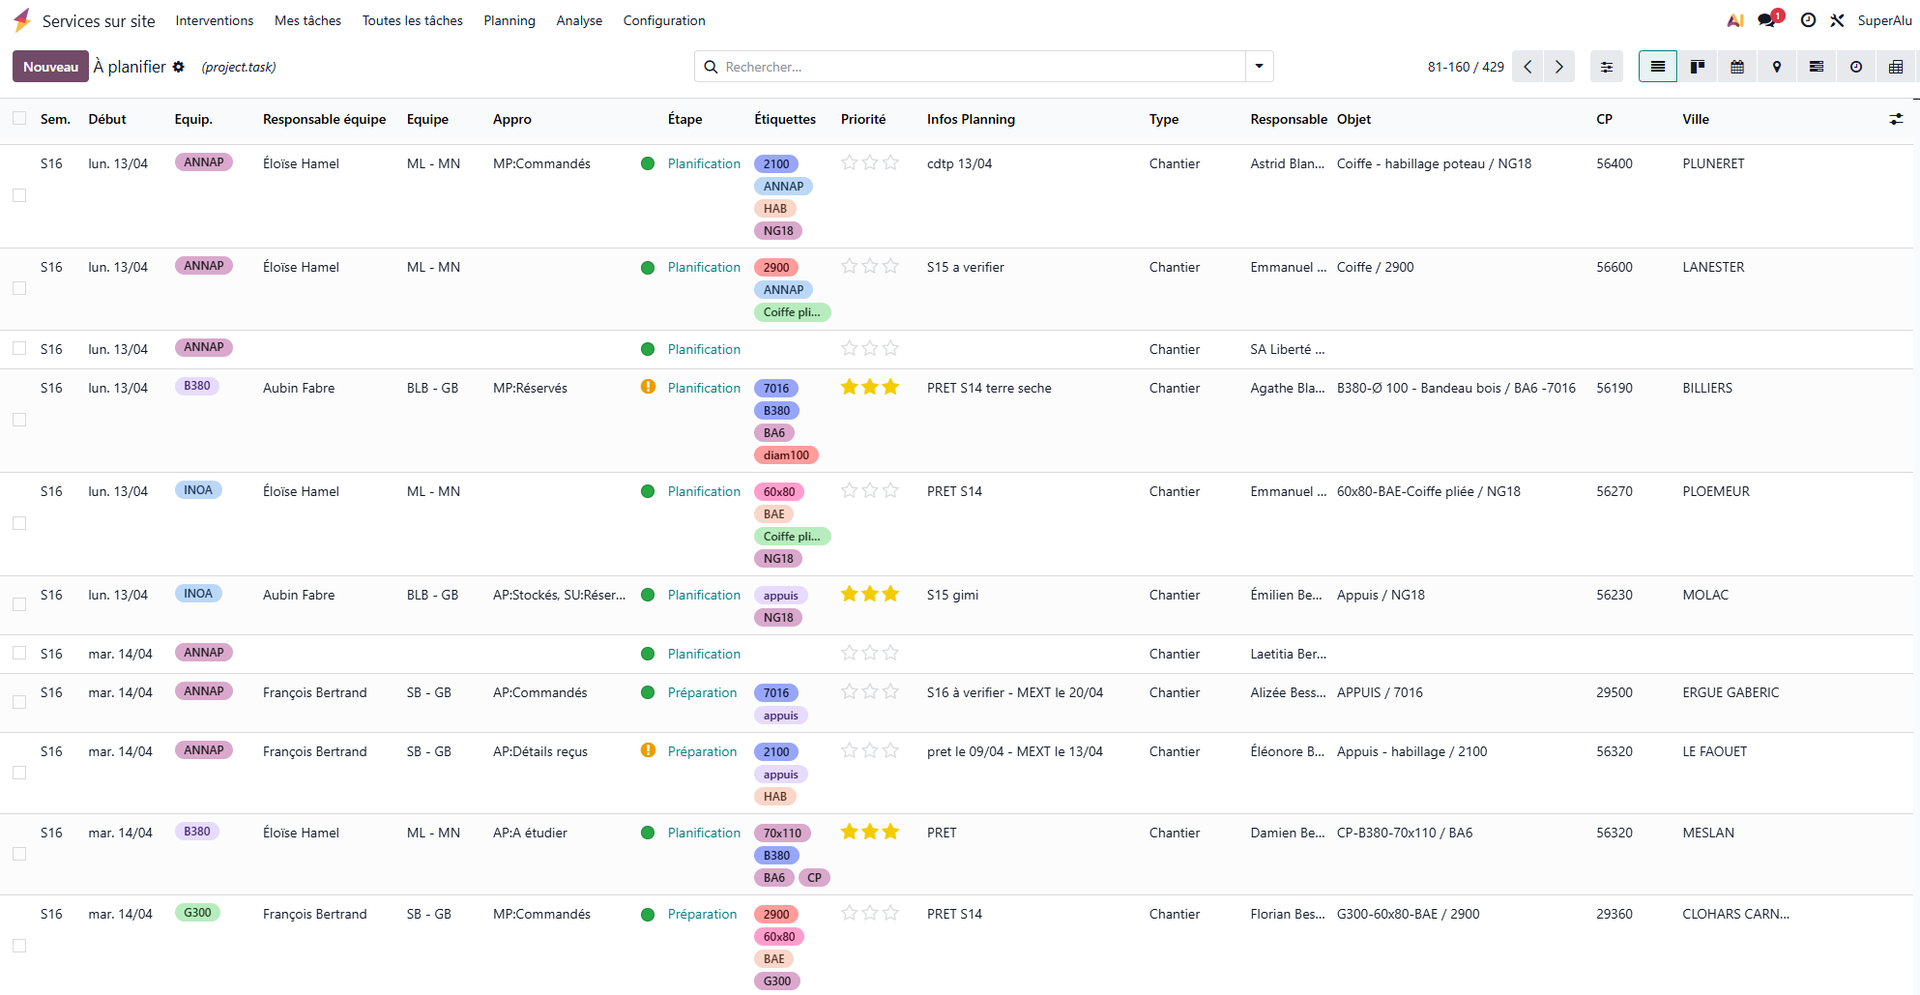1920x995 pixels.
Task: Open the conversations message icon
Action: coord(1768,20)
